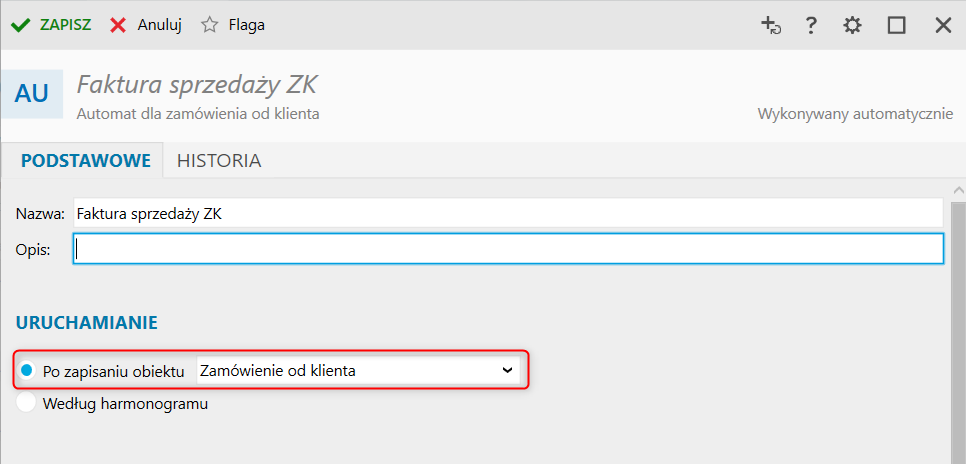The height and width of the screenshot is (464, 966).
Task: Open the Zamówienie od klienta dropdown
Action: point(358,371)
